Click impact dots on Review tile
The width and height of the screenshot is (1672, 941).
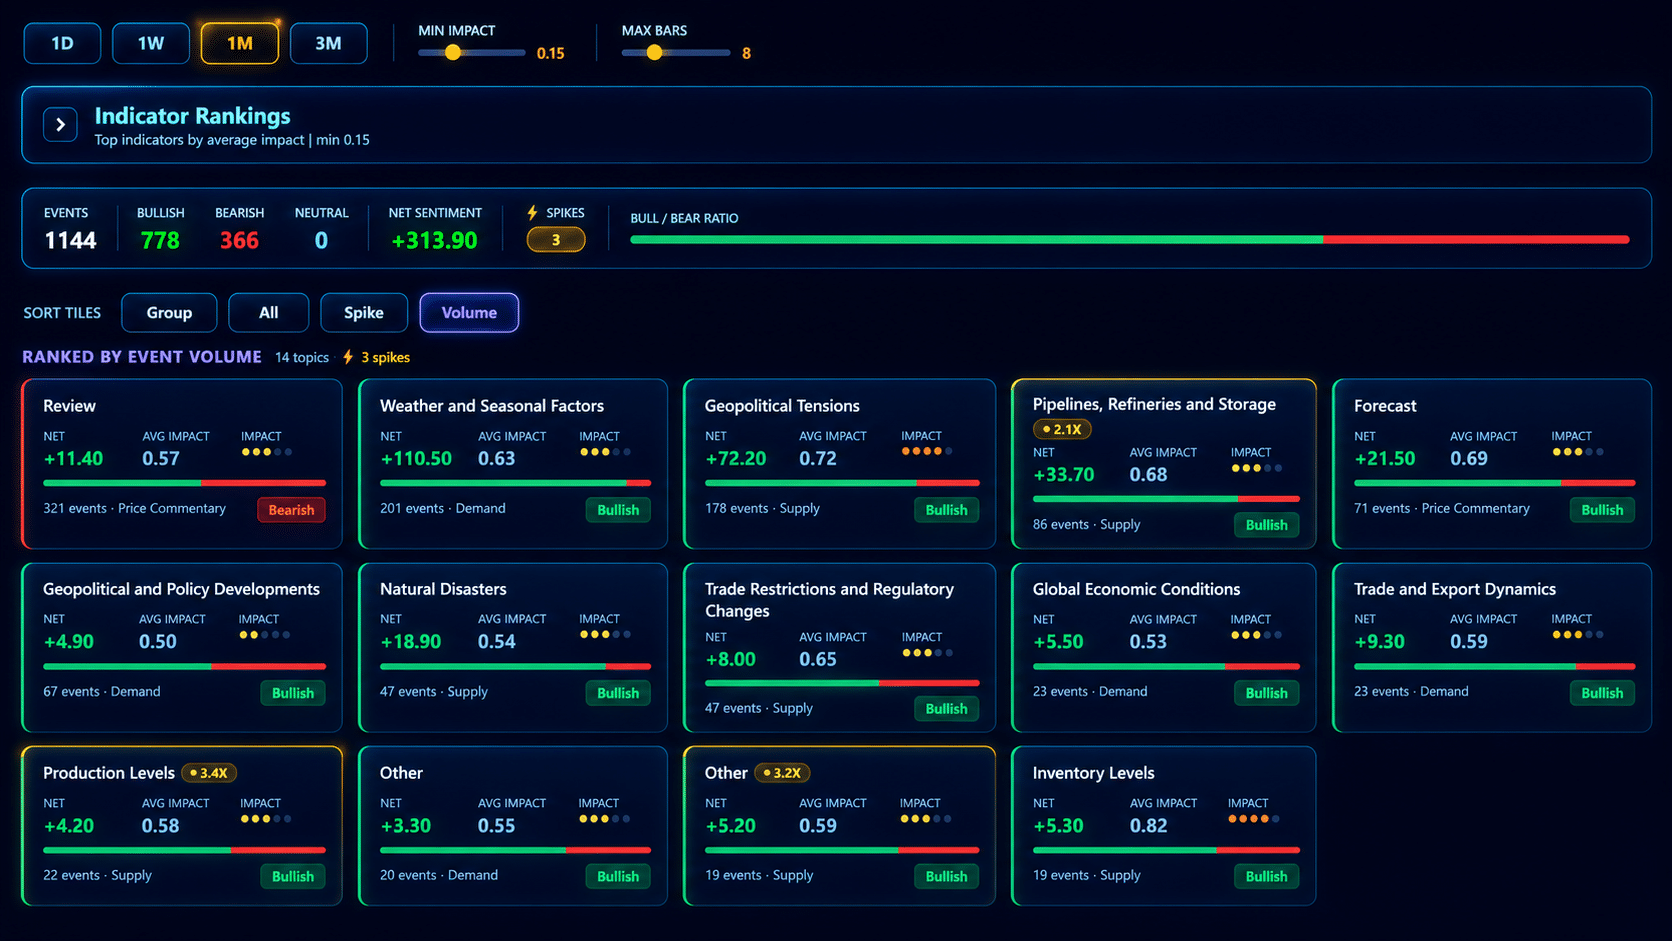(x=266, y=452)
